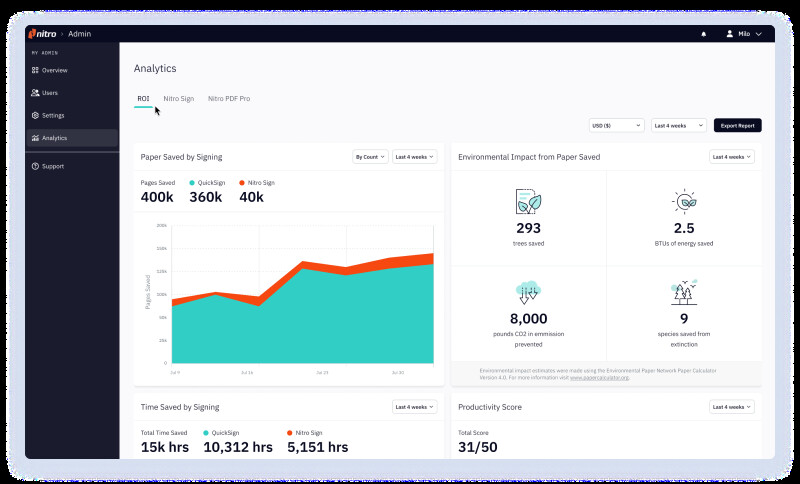
Task: Open the papercalculator.org link
Action: coord(600,378)
